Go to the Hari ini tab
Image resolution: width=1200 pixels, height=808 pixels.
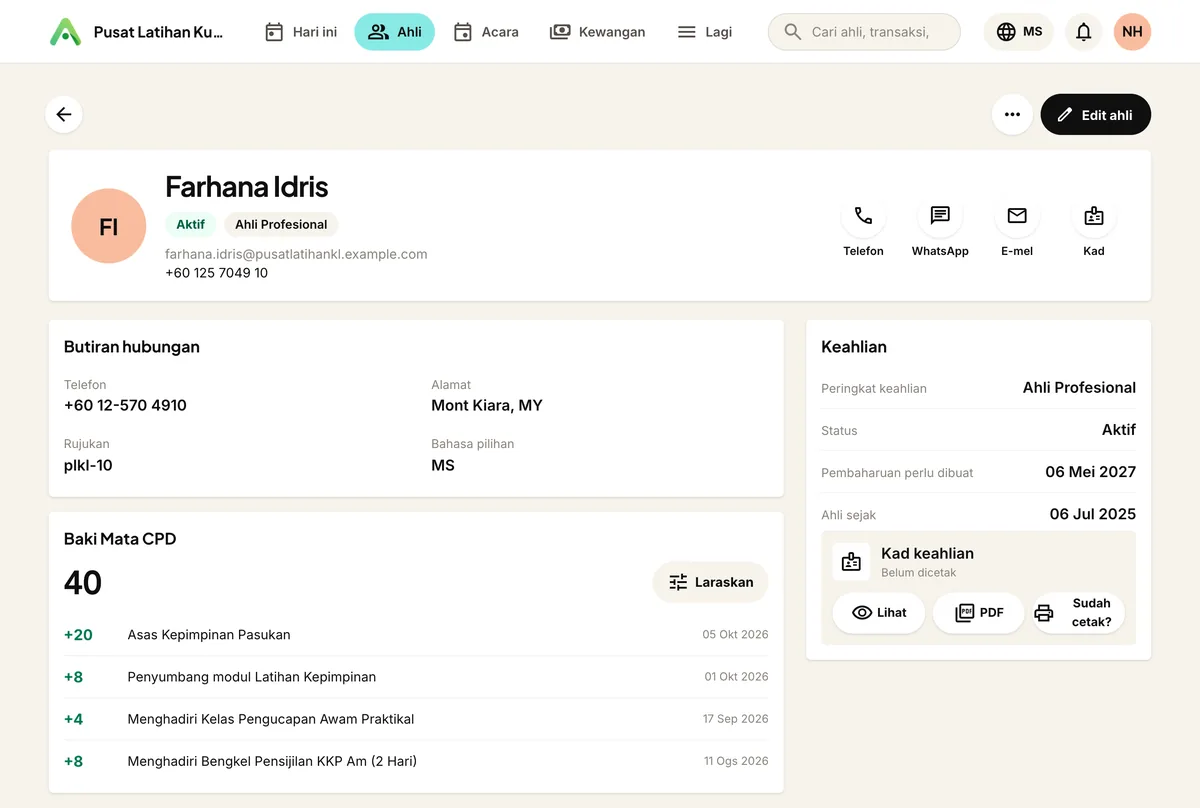point(301,32)
